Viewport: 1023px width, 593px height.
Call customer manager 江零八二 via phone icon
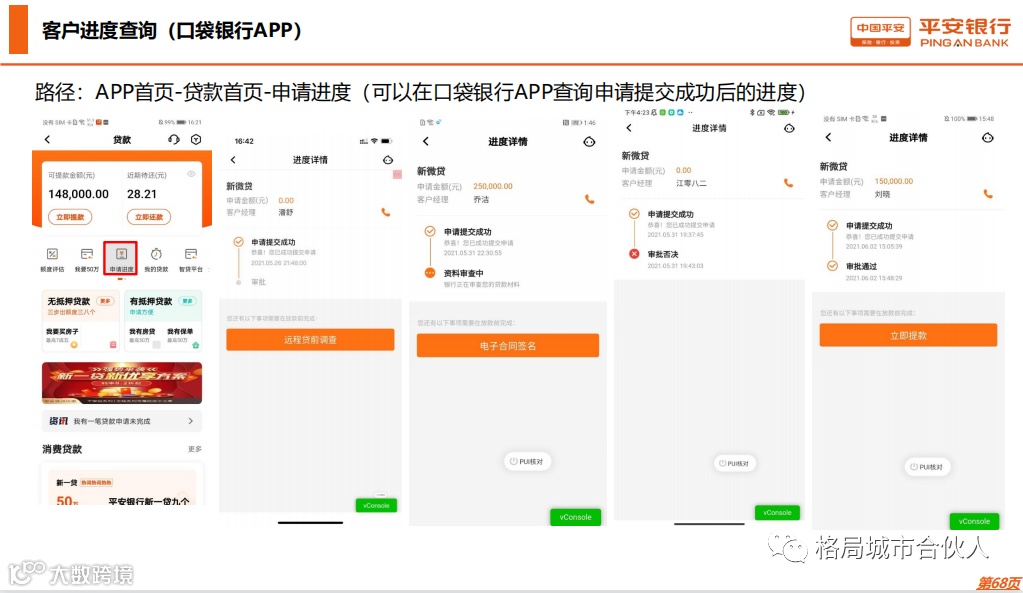point(788,183)
